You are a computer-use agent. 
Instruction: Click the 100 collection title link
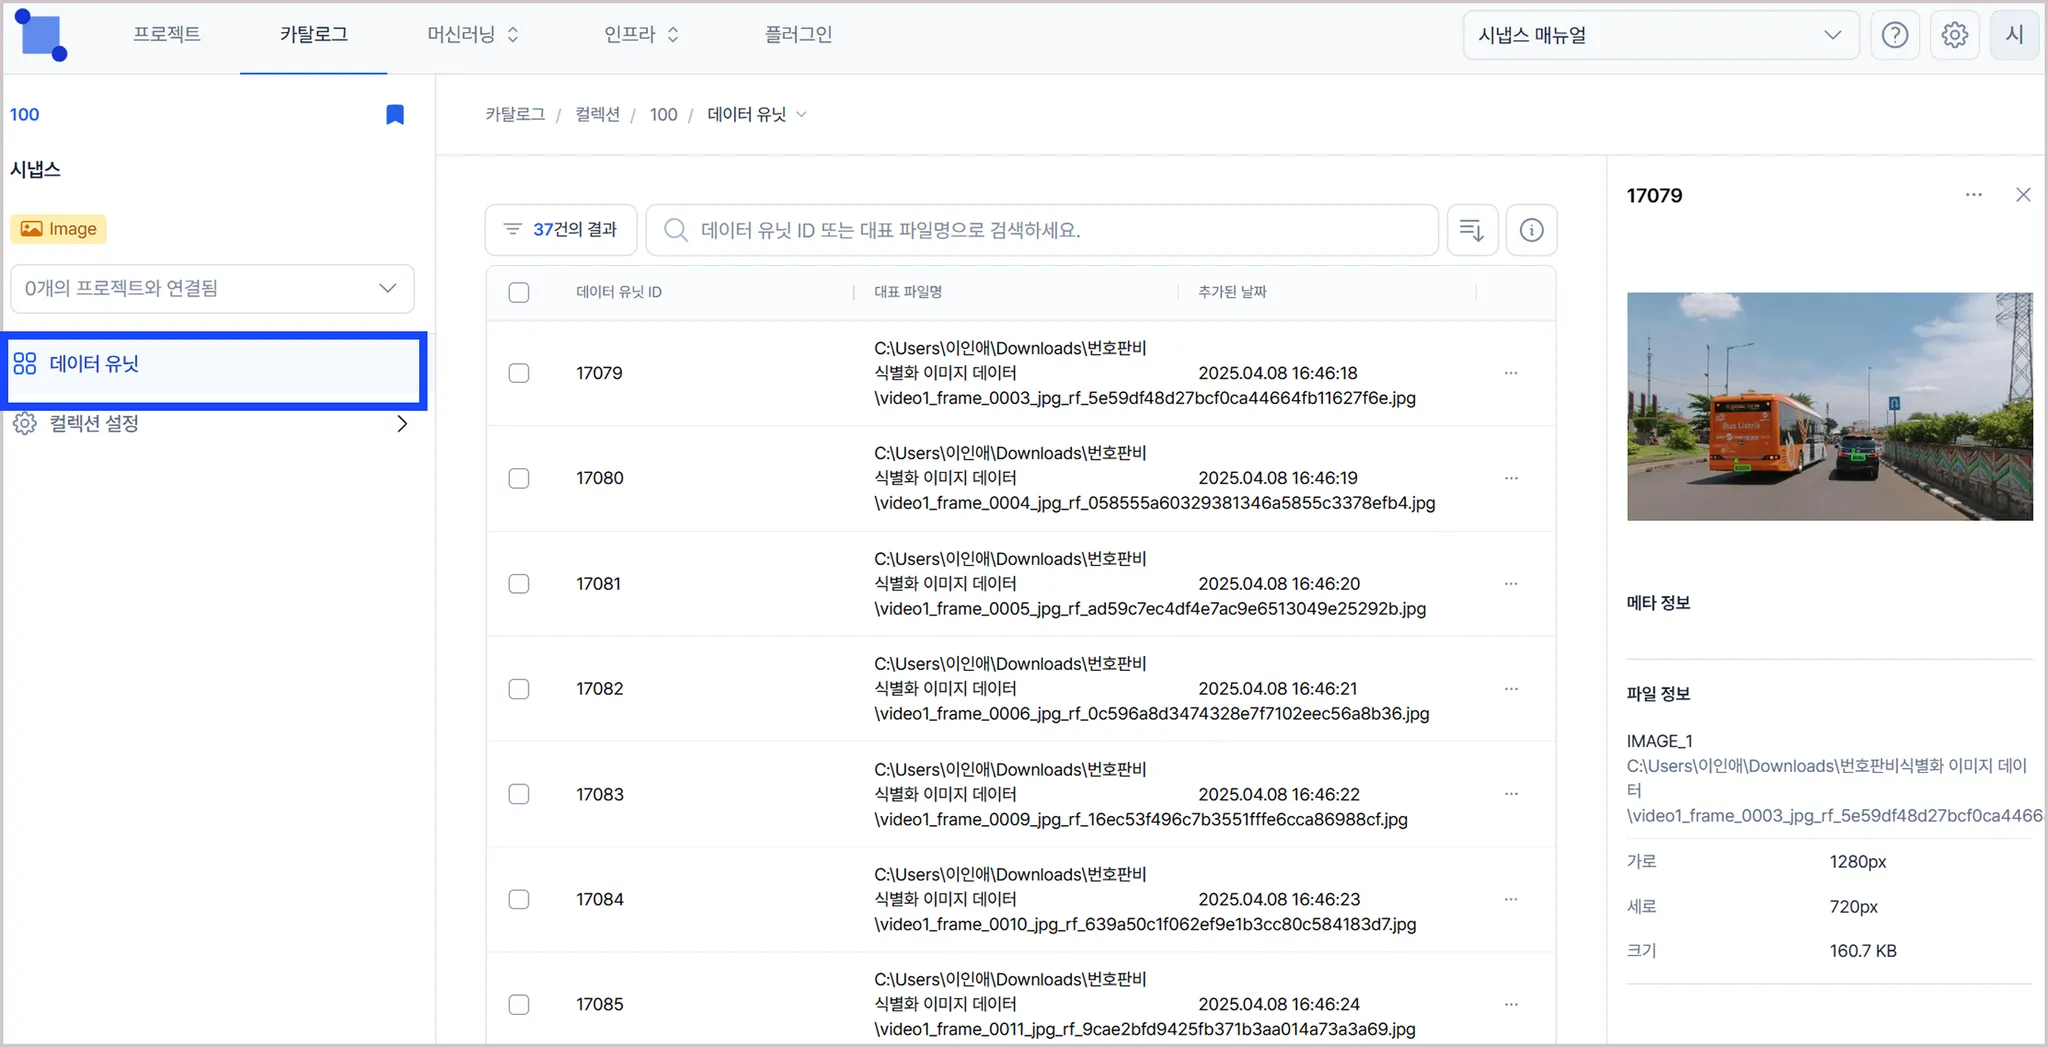tap(25, 115)
